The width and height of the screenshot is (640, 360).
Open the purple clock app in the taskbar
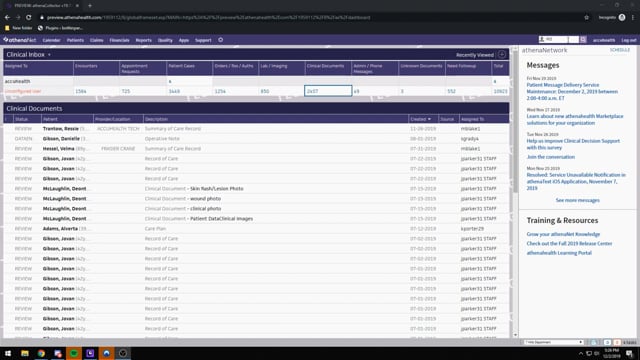coord(90,353)
